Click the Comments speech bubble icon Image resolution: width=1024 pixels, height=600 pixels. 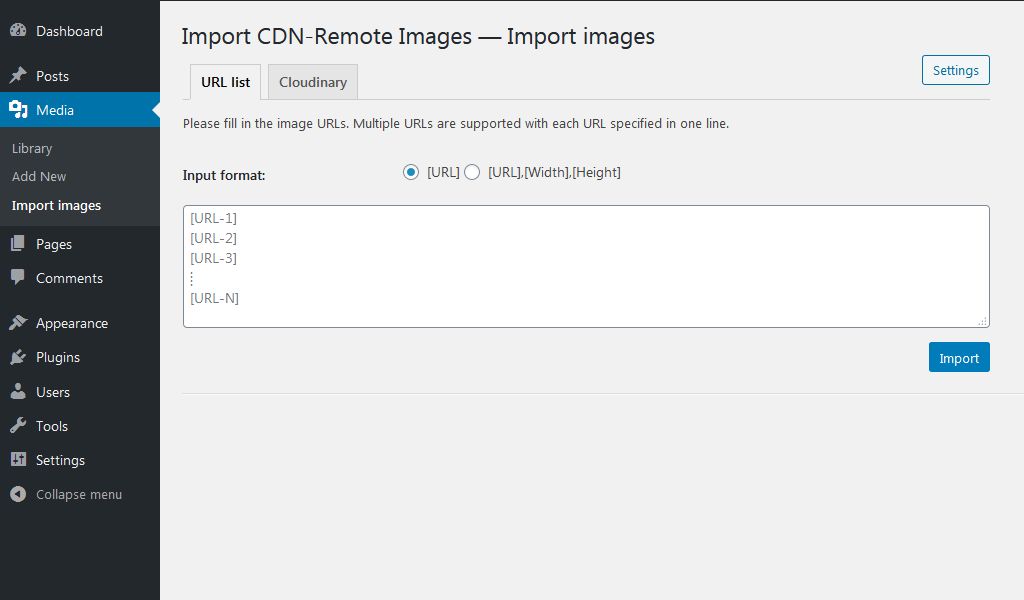pos(18,278)
